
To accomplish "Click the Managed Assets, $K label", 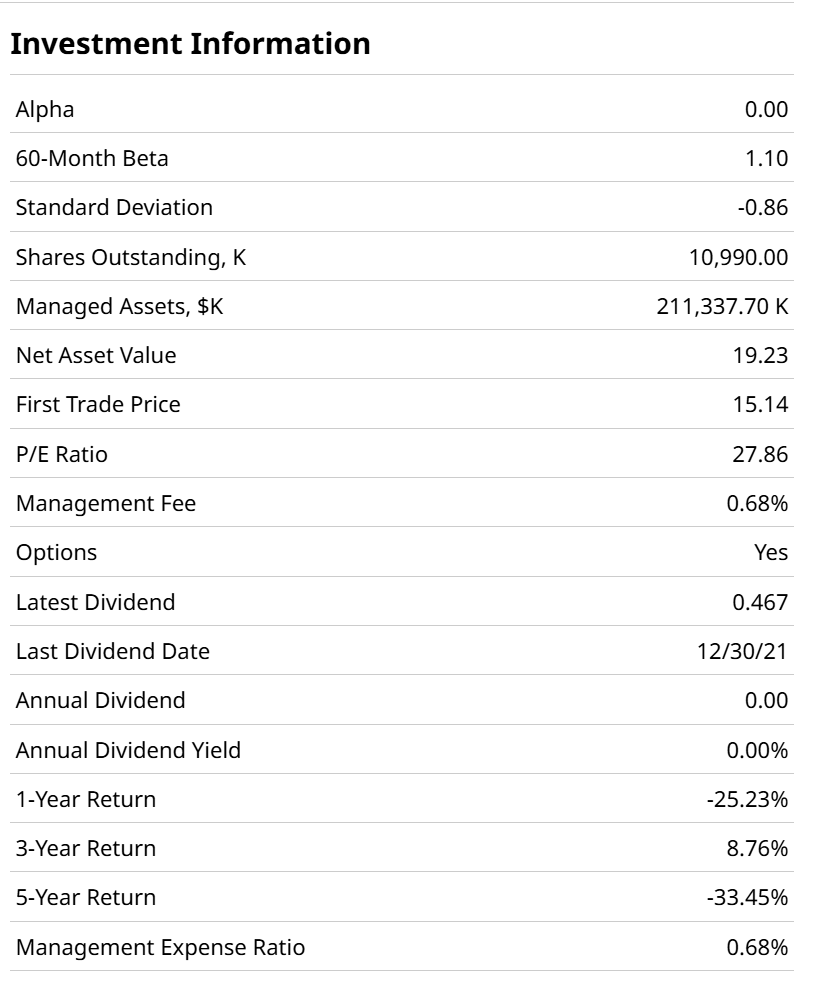I will (x=120, y=307).
